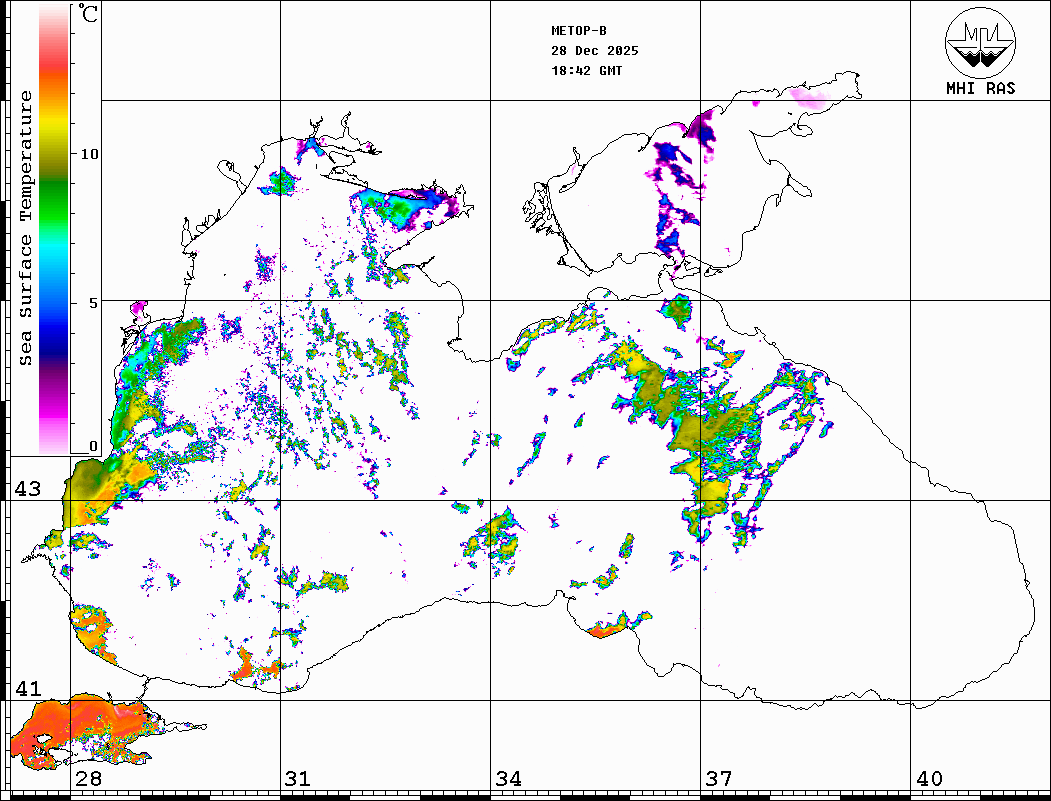Click the °C unit label
This screenshot has height=801, width=1051.
pyautogui.click(x=89, y=15)
